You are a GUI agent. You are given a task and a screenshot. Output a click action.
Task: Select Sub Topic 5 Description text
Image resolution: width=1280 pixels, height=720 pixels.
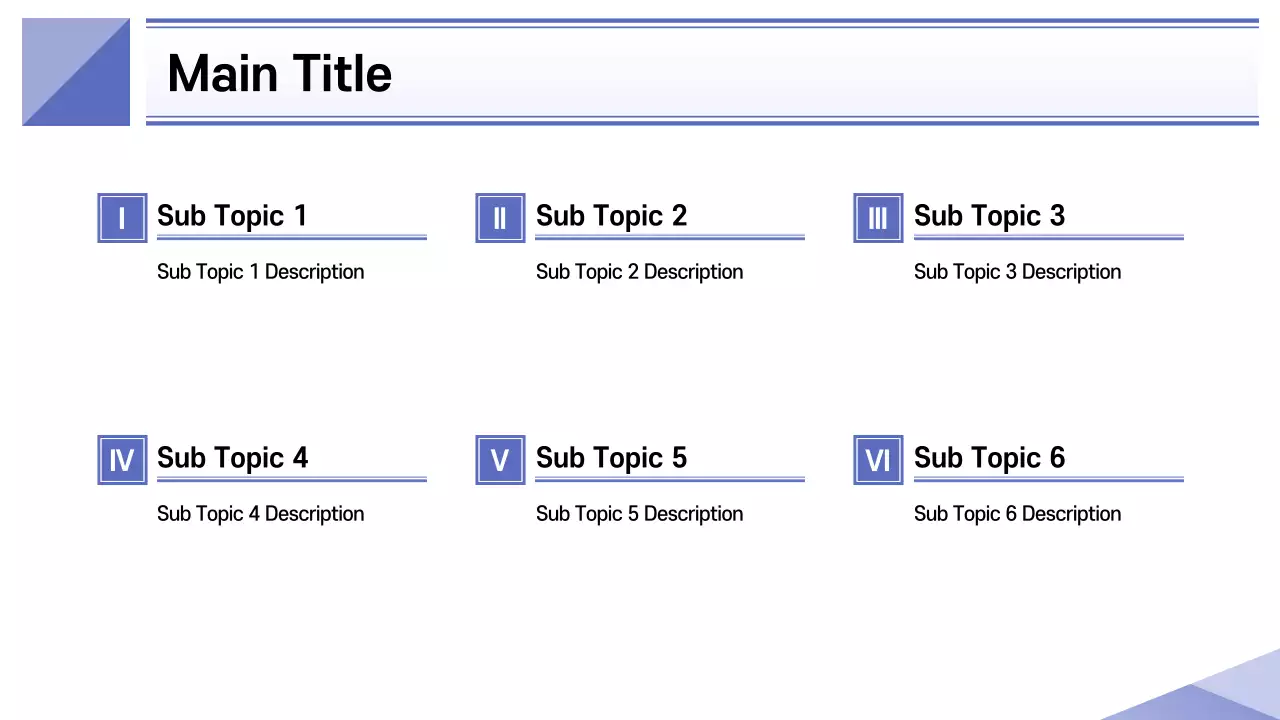[x=639, y=514]
